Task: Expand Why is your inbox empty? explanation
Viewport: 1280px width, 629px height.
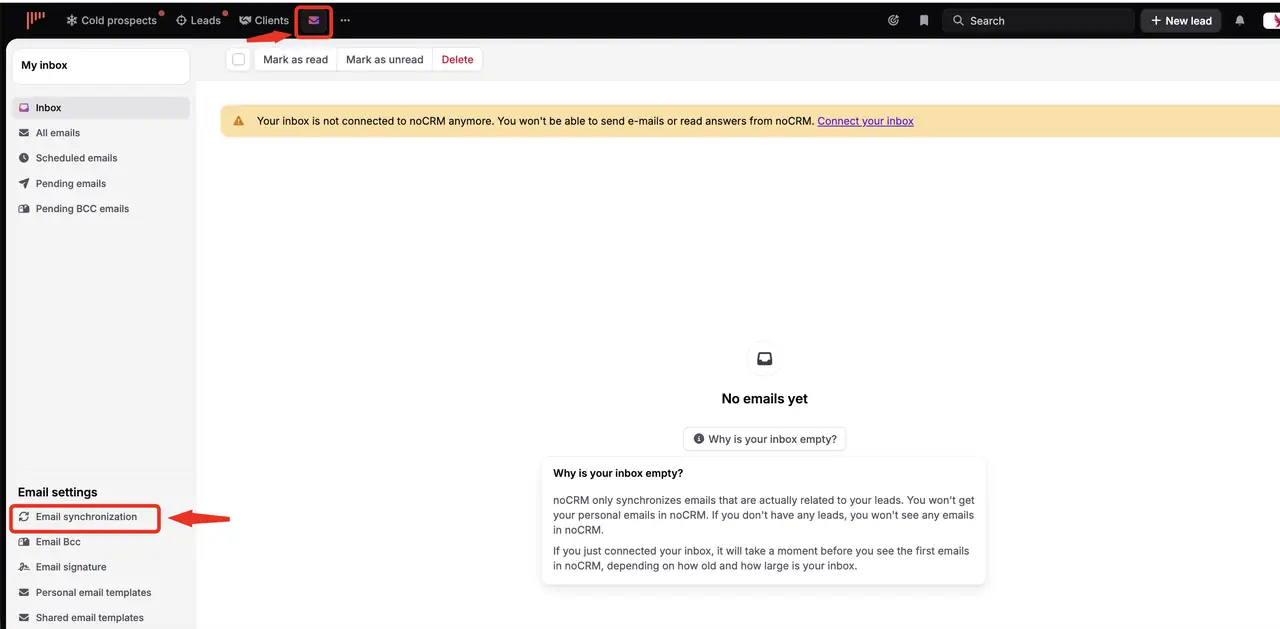Action: click(x=765, y=439)
